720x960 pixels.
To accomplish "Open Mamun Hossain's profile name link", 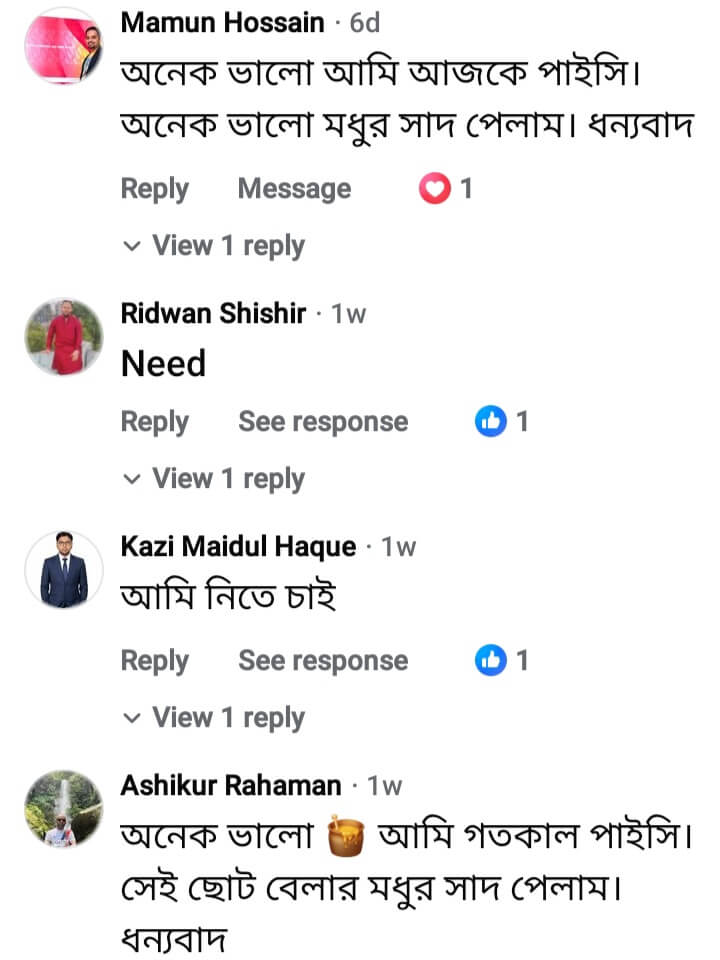I will [x=222, y=22].
